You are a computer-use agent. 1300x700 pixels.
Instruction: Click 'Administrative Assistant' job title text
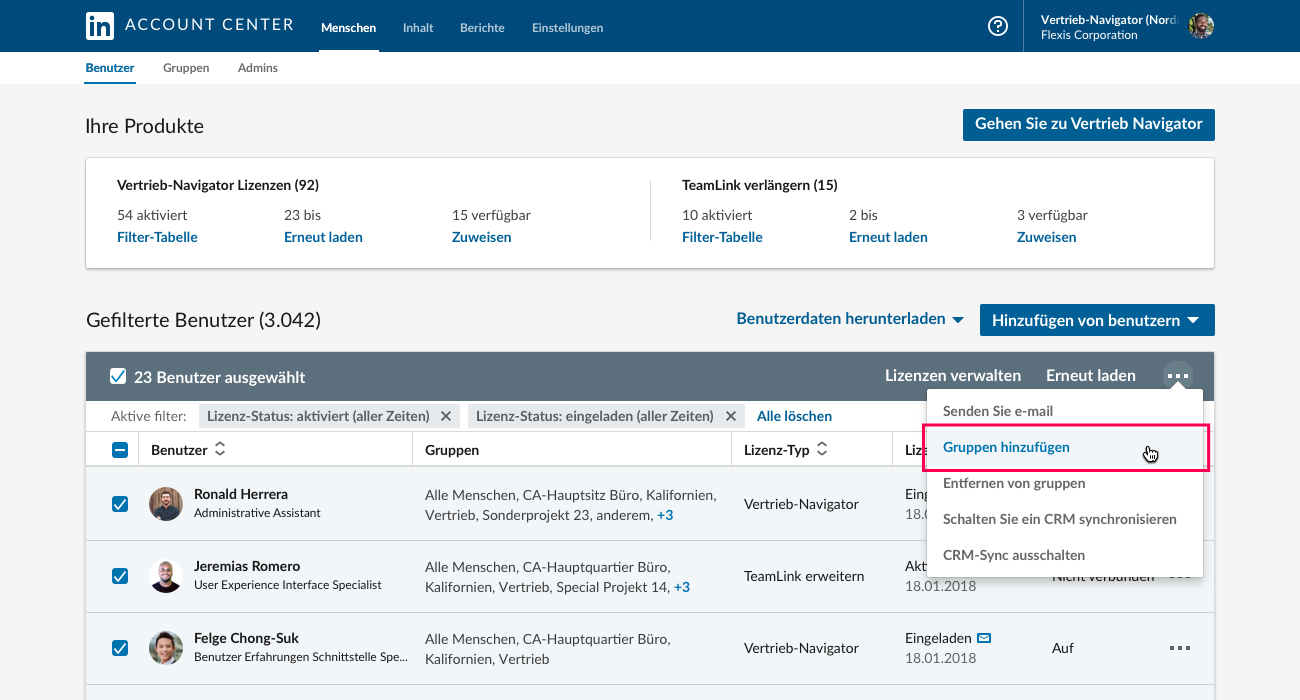pos(257,513)
